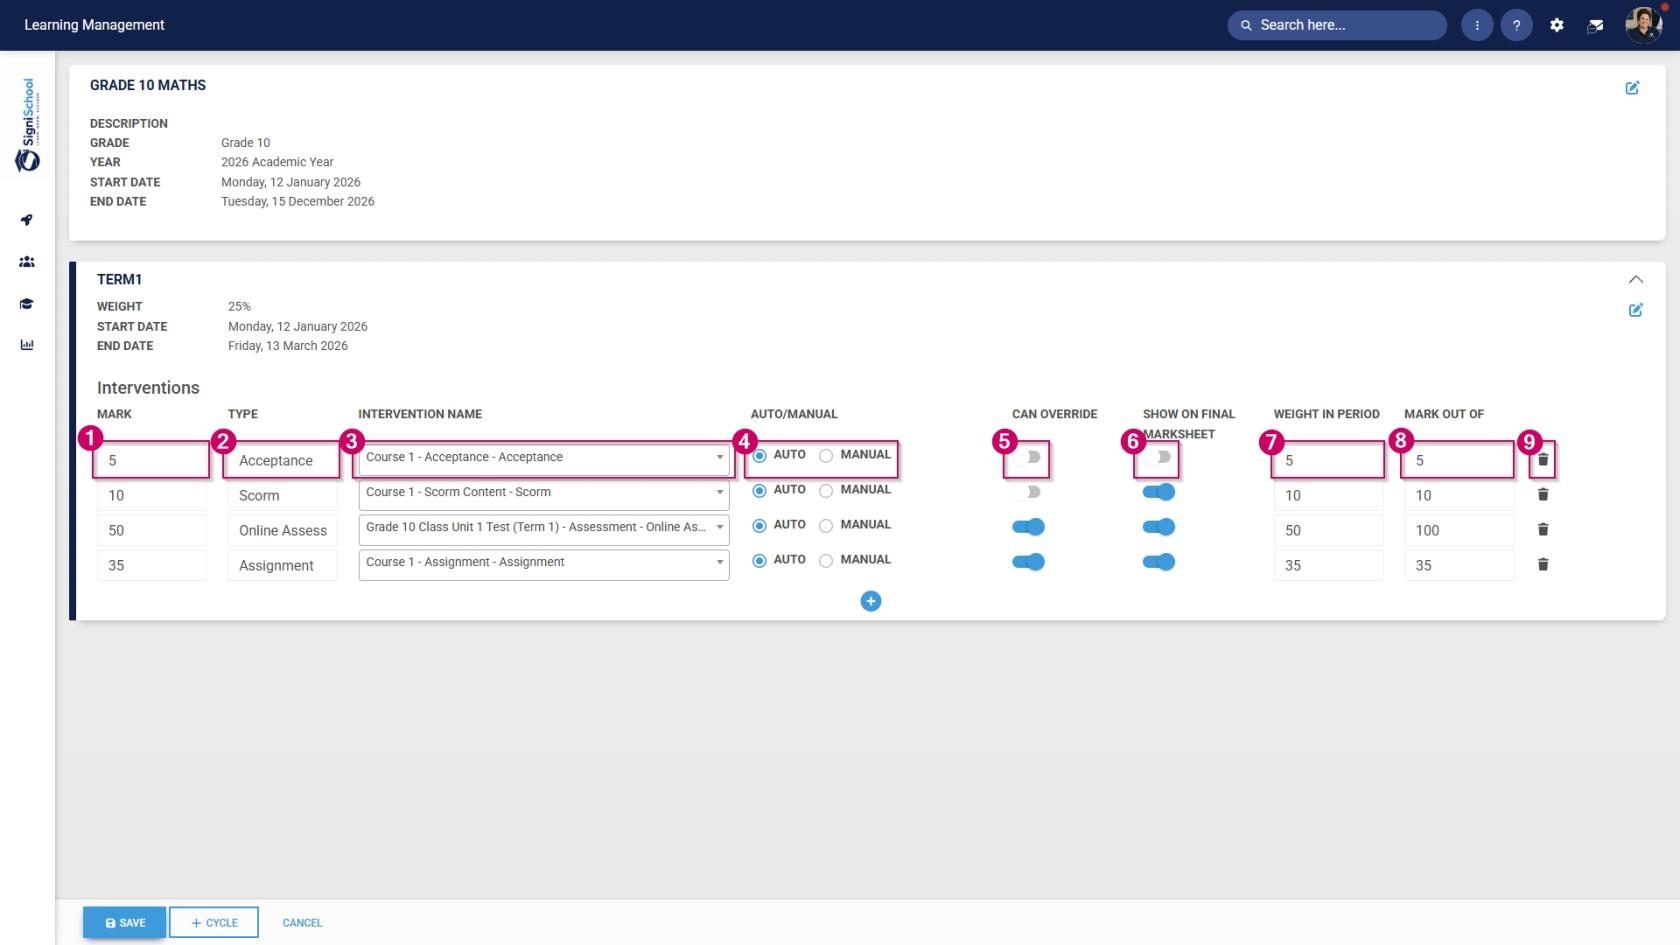This screenshot has height=945, width=1680.
Task: Select AUTO for Online Assess row
Action: [x=759, y=526]
